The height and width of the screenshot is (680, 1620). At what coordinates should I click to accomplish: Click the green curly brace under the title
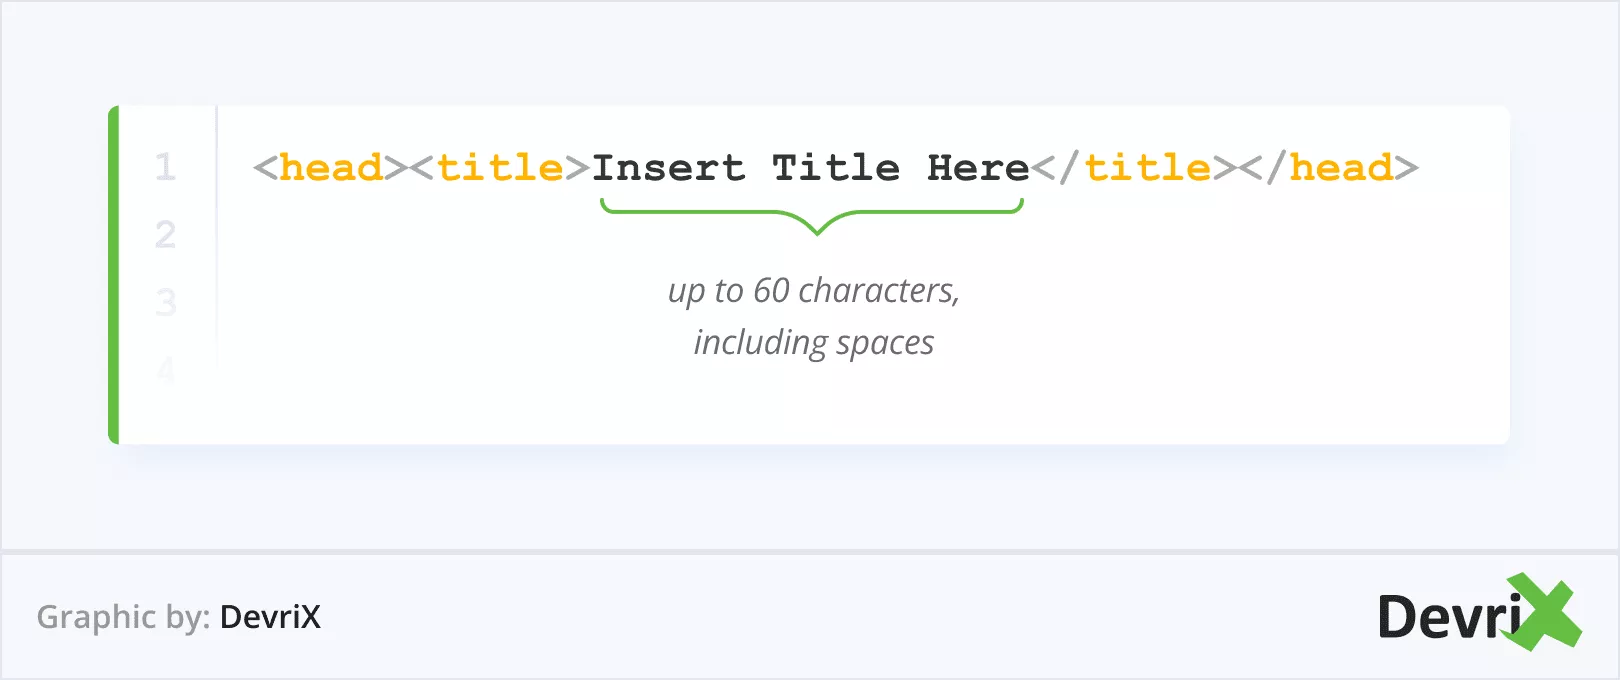(812, 215)
